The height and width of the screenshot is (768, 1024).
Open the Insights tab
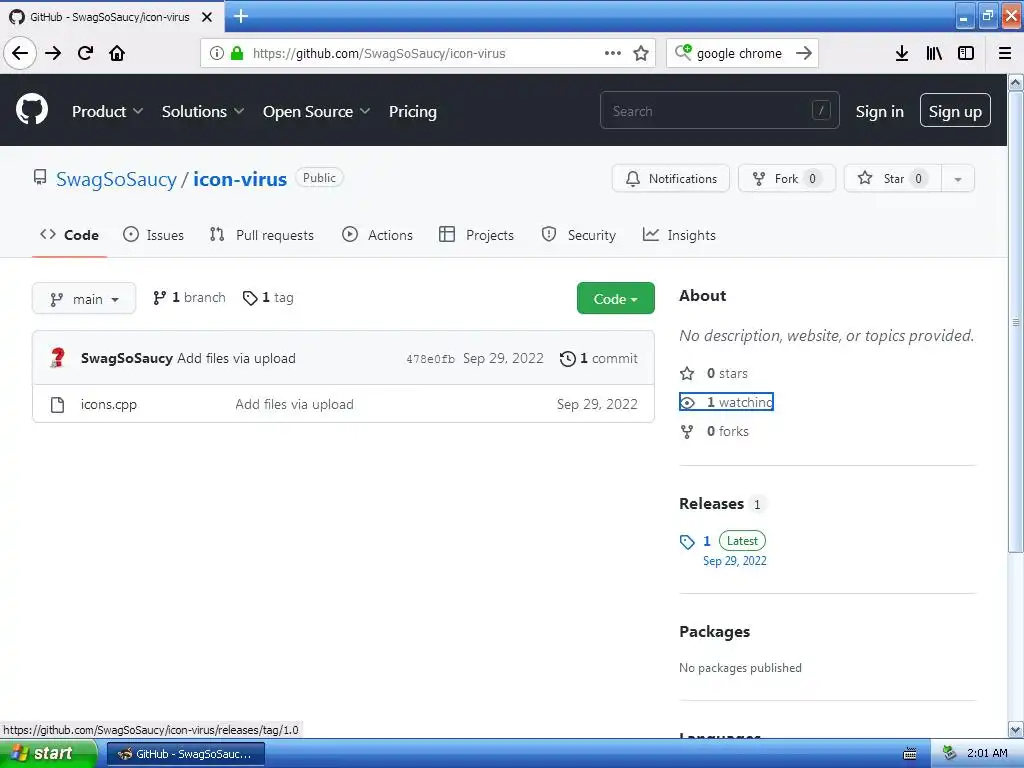point(679,235)
